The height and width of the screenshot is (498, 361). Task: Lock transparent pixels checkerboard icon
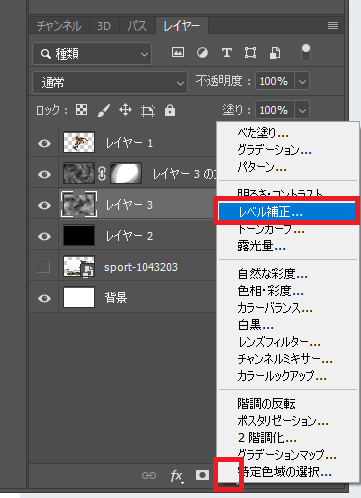[82, 110]
